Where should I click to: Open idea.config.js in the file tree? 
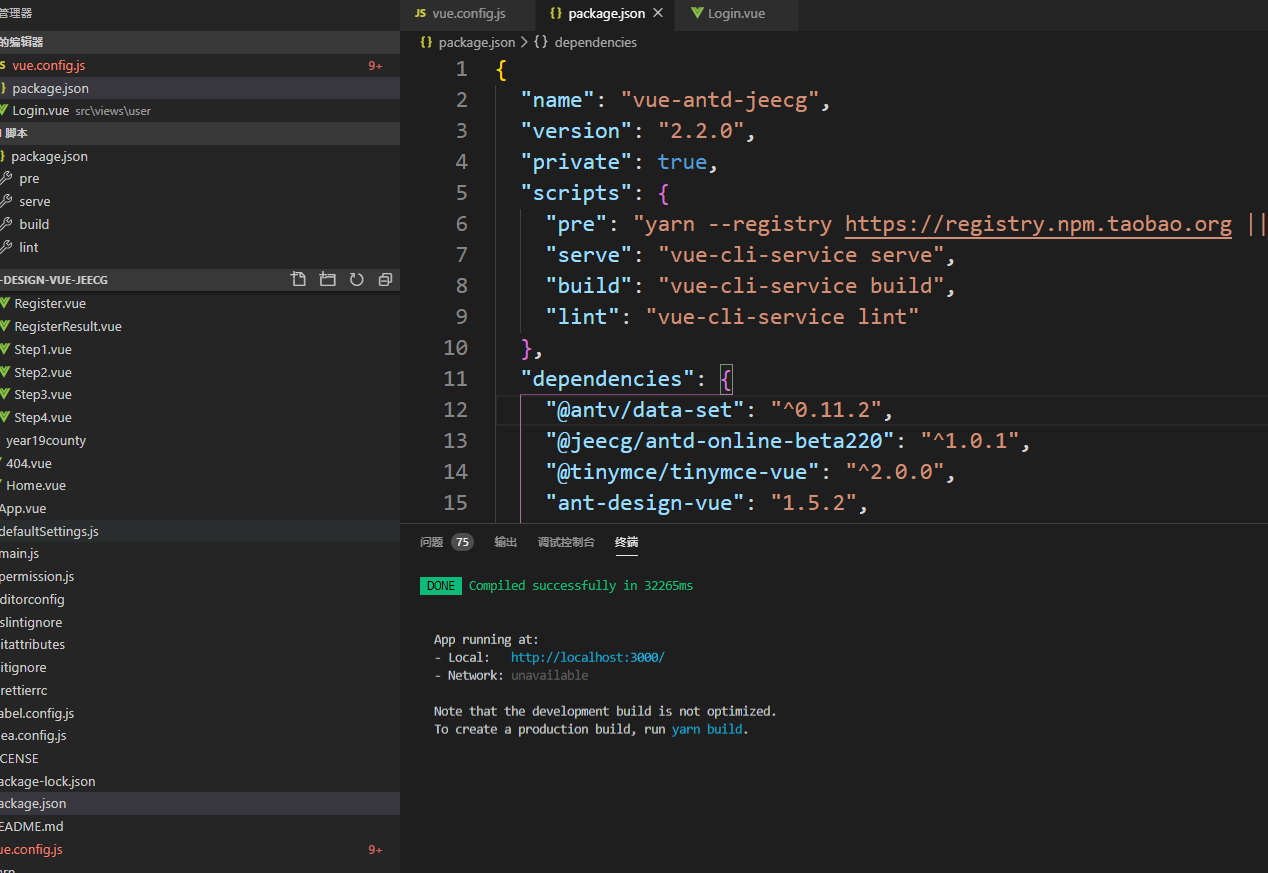point(200,735)
